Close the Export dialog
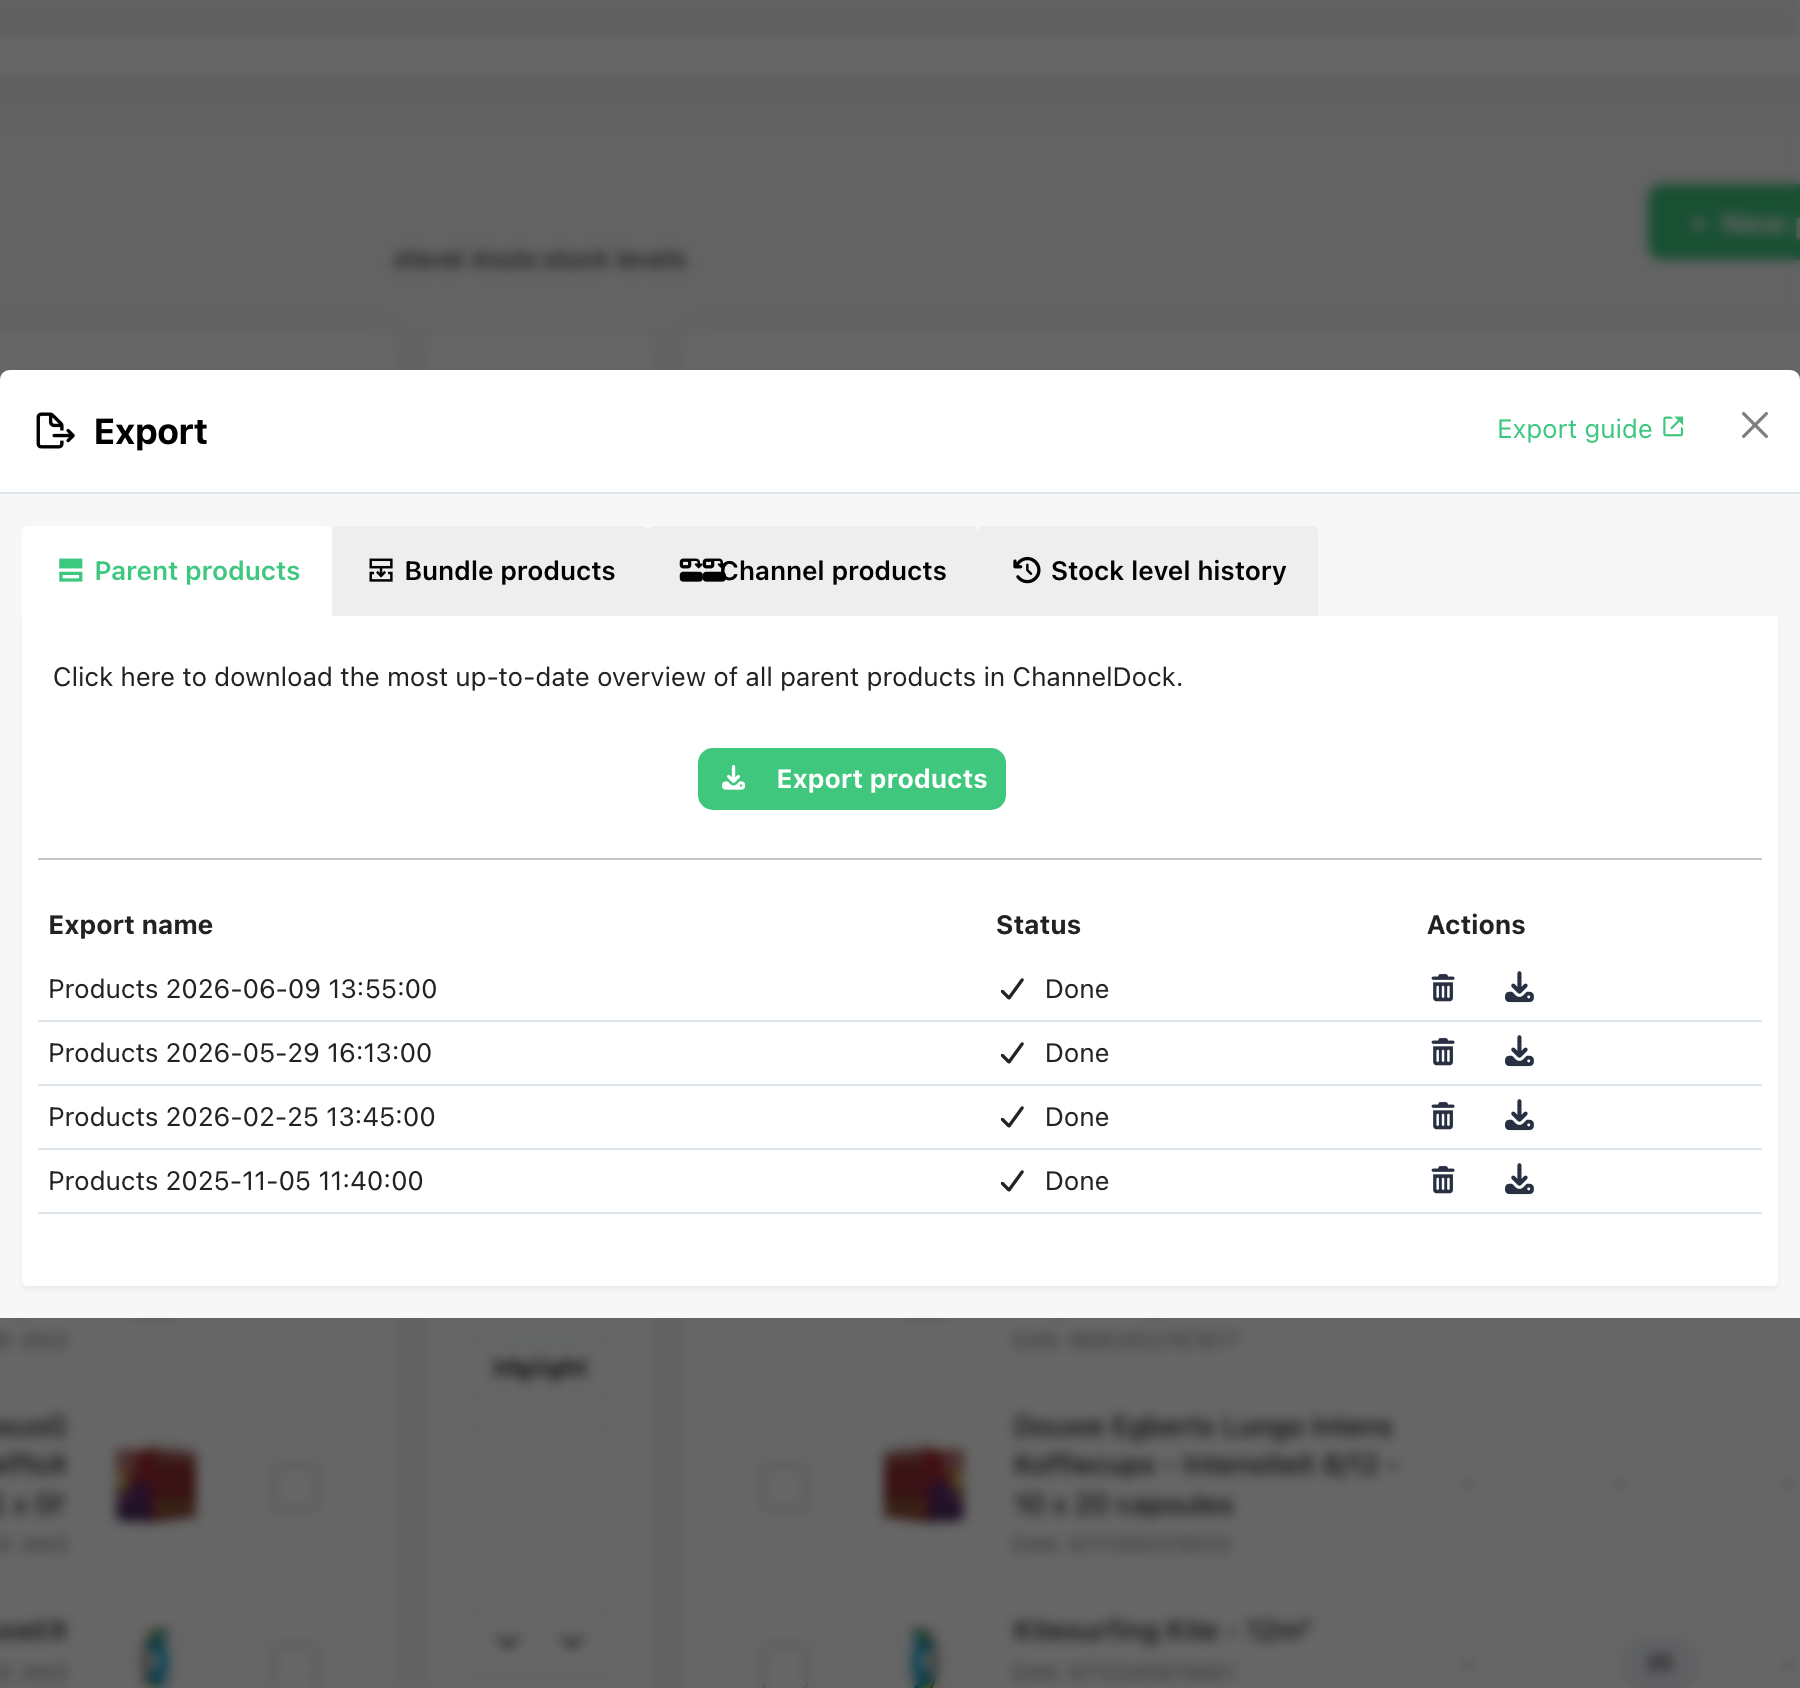Viewport: 1800px width, 1688px height. tap(1755, 425)
